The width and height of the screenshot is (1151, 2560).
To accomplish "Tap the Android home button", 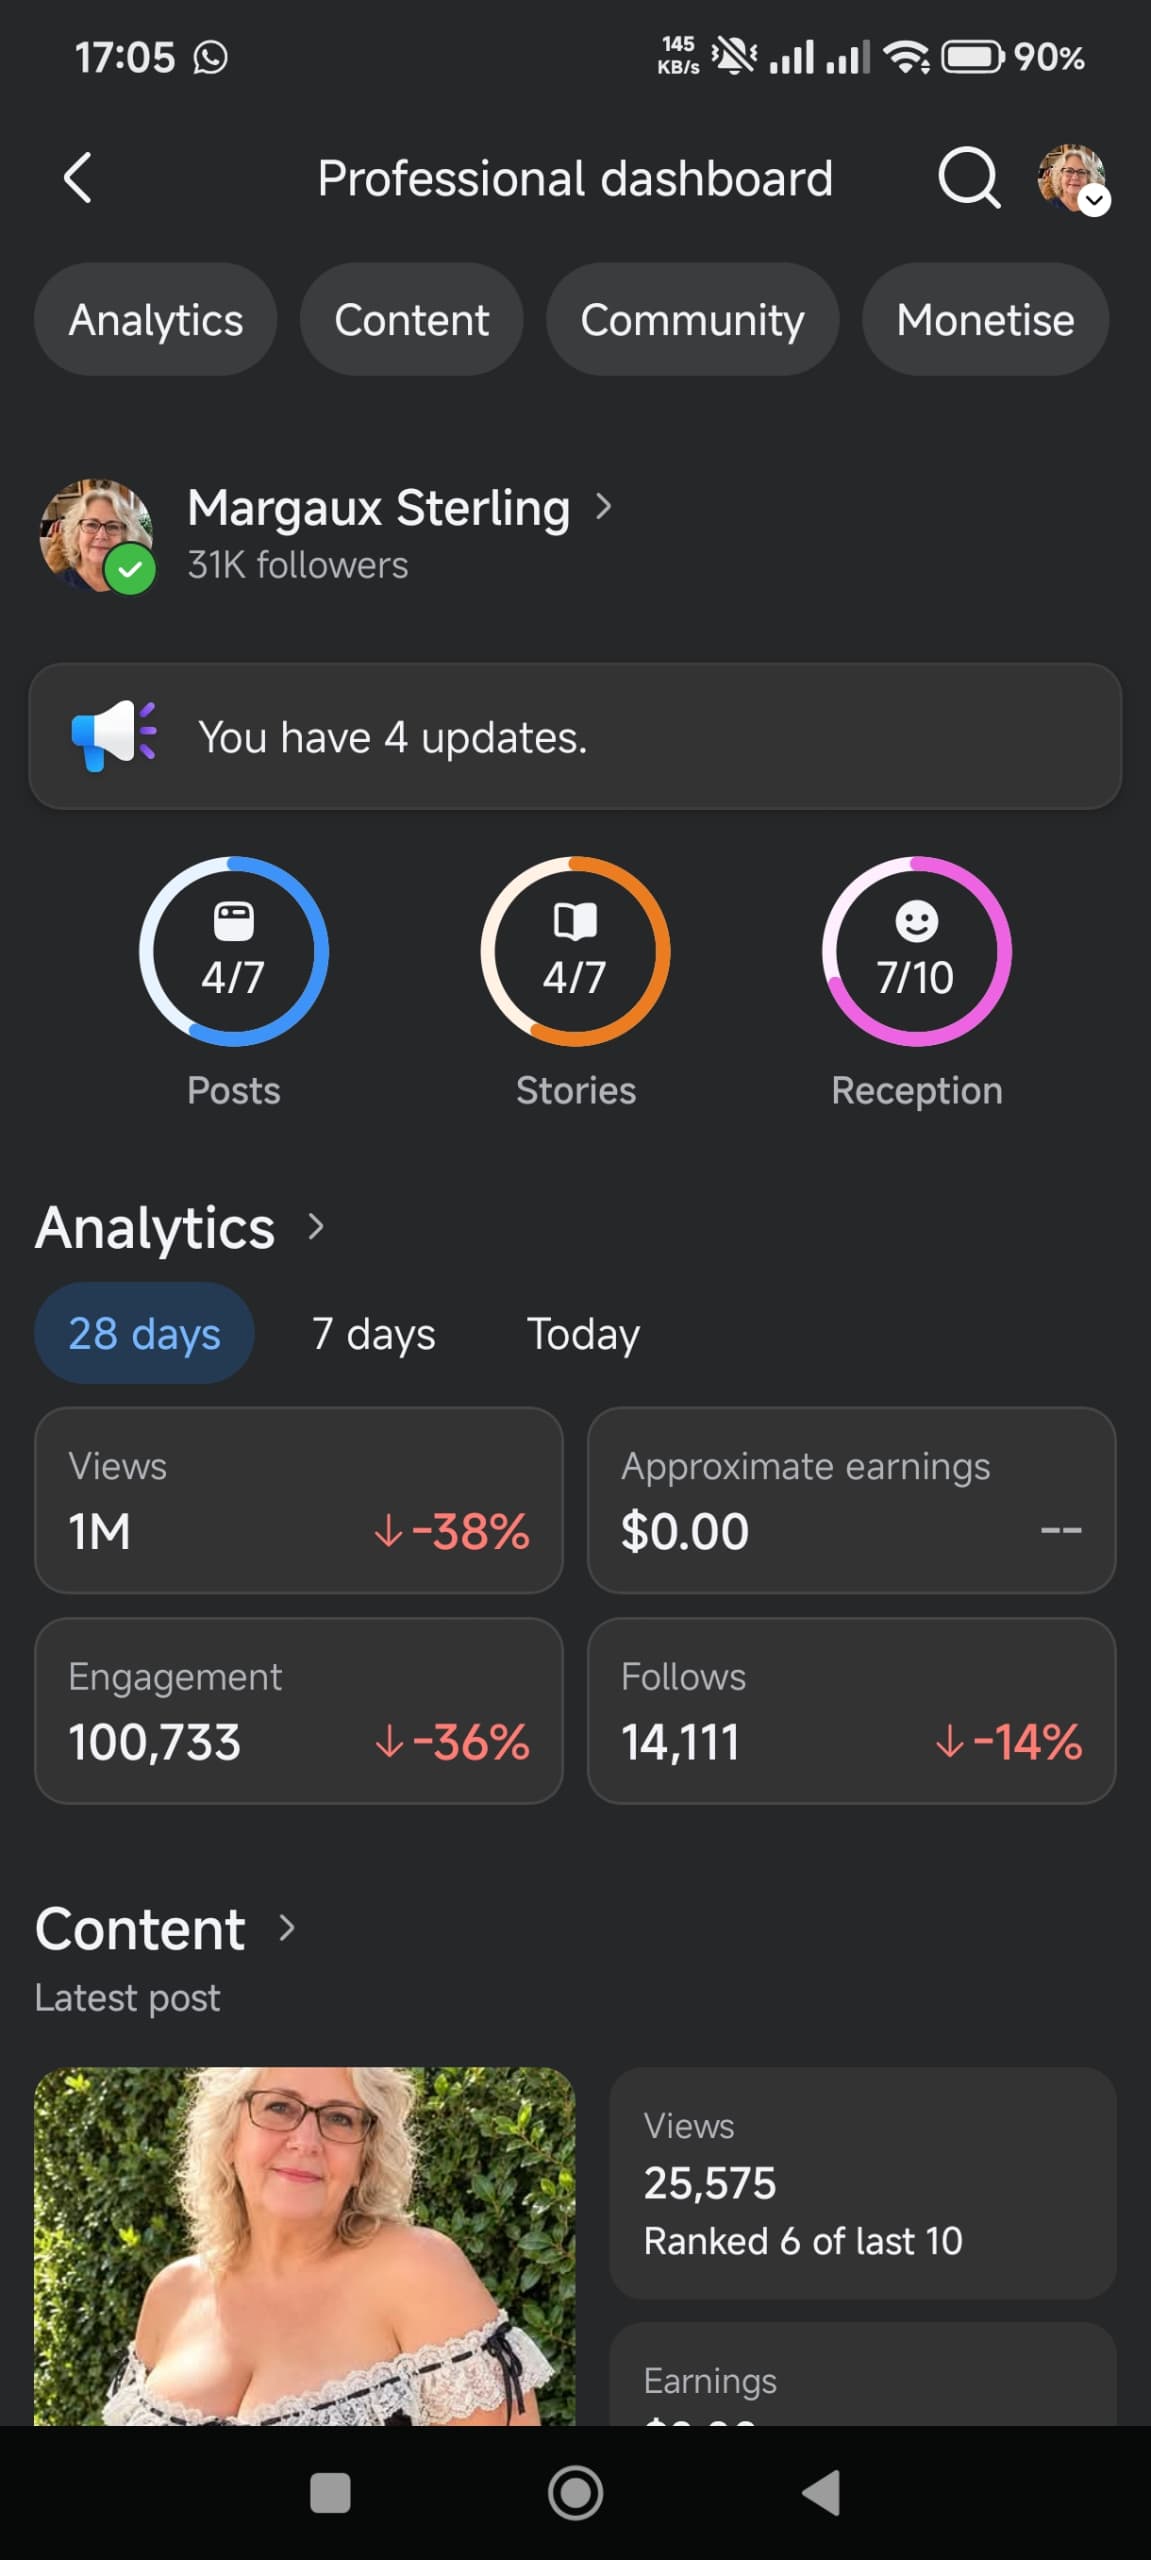I will [575, 2493].
